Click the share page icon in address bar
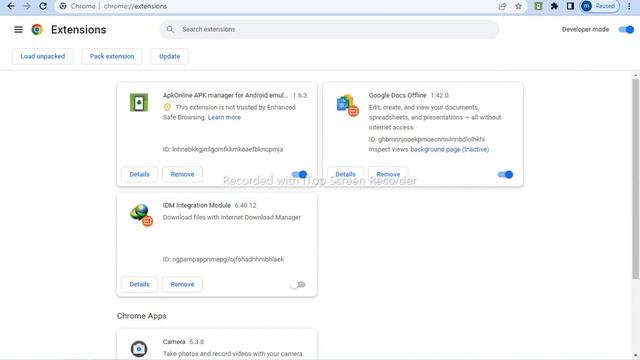Image resolution: width=640 pixels, height=360 pixels. (502, 6)
